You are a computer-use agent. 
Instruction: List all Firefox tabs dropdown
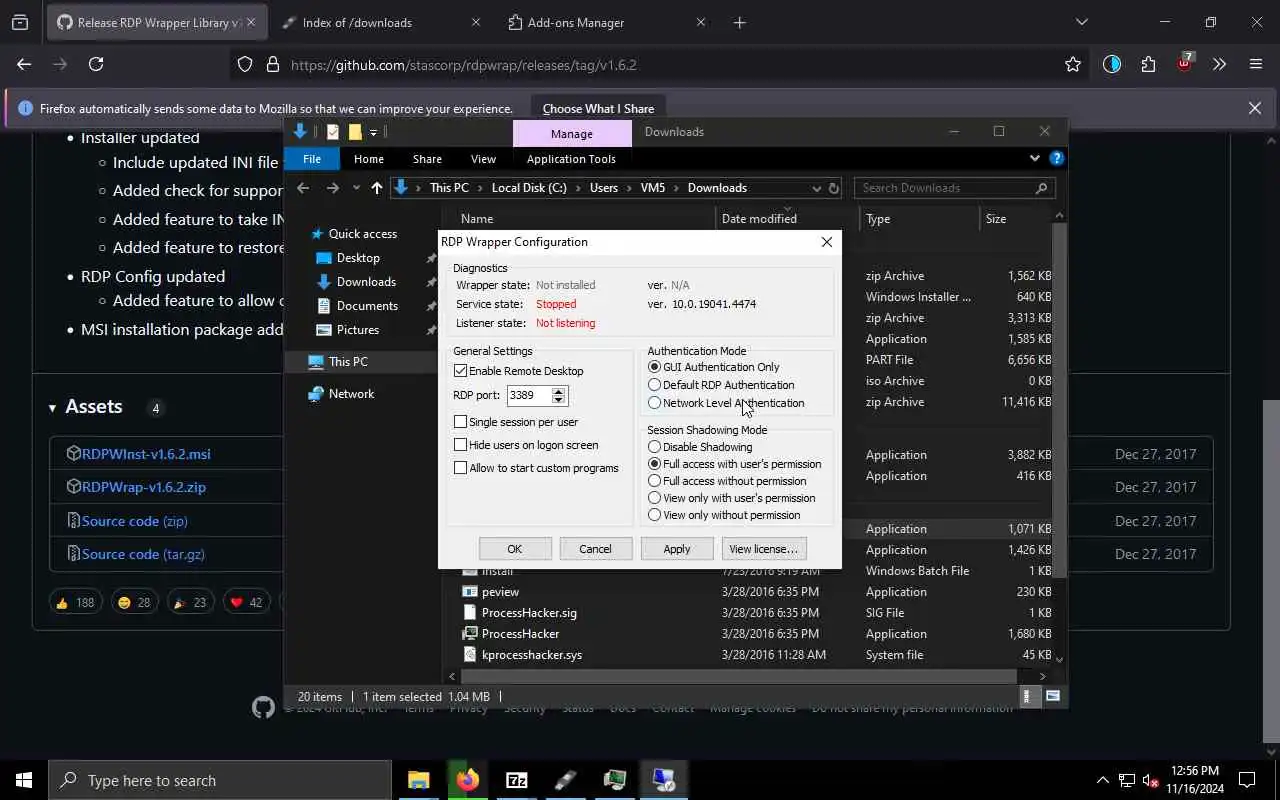point(1081,22)
